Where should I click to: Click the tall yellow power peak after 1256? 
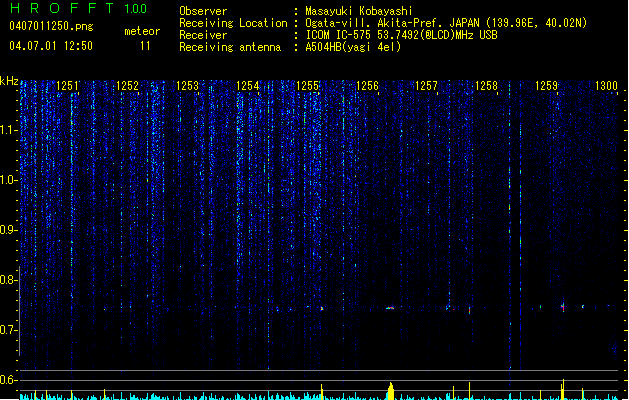click(x=390, y=391)
